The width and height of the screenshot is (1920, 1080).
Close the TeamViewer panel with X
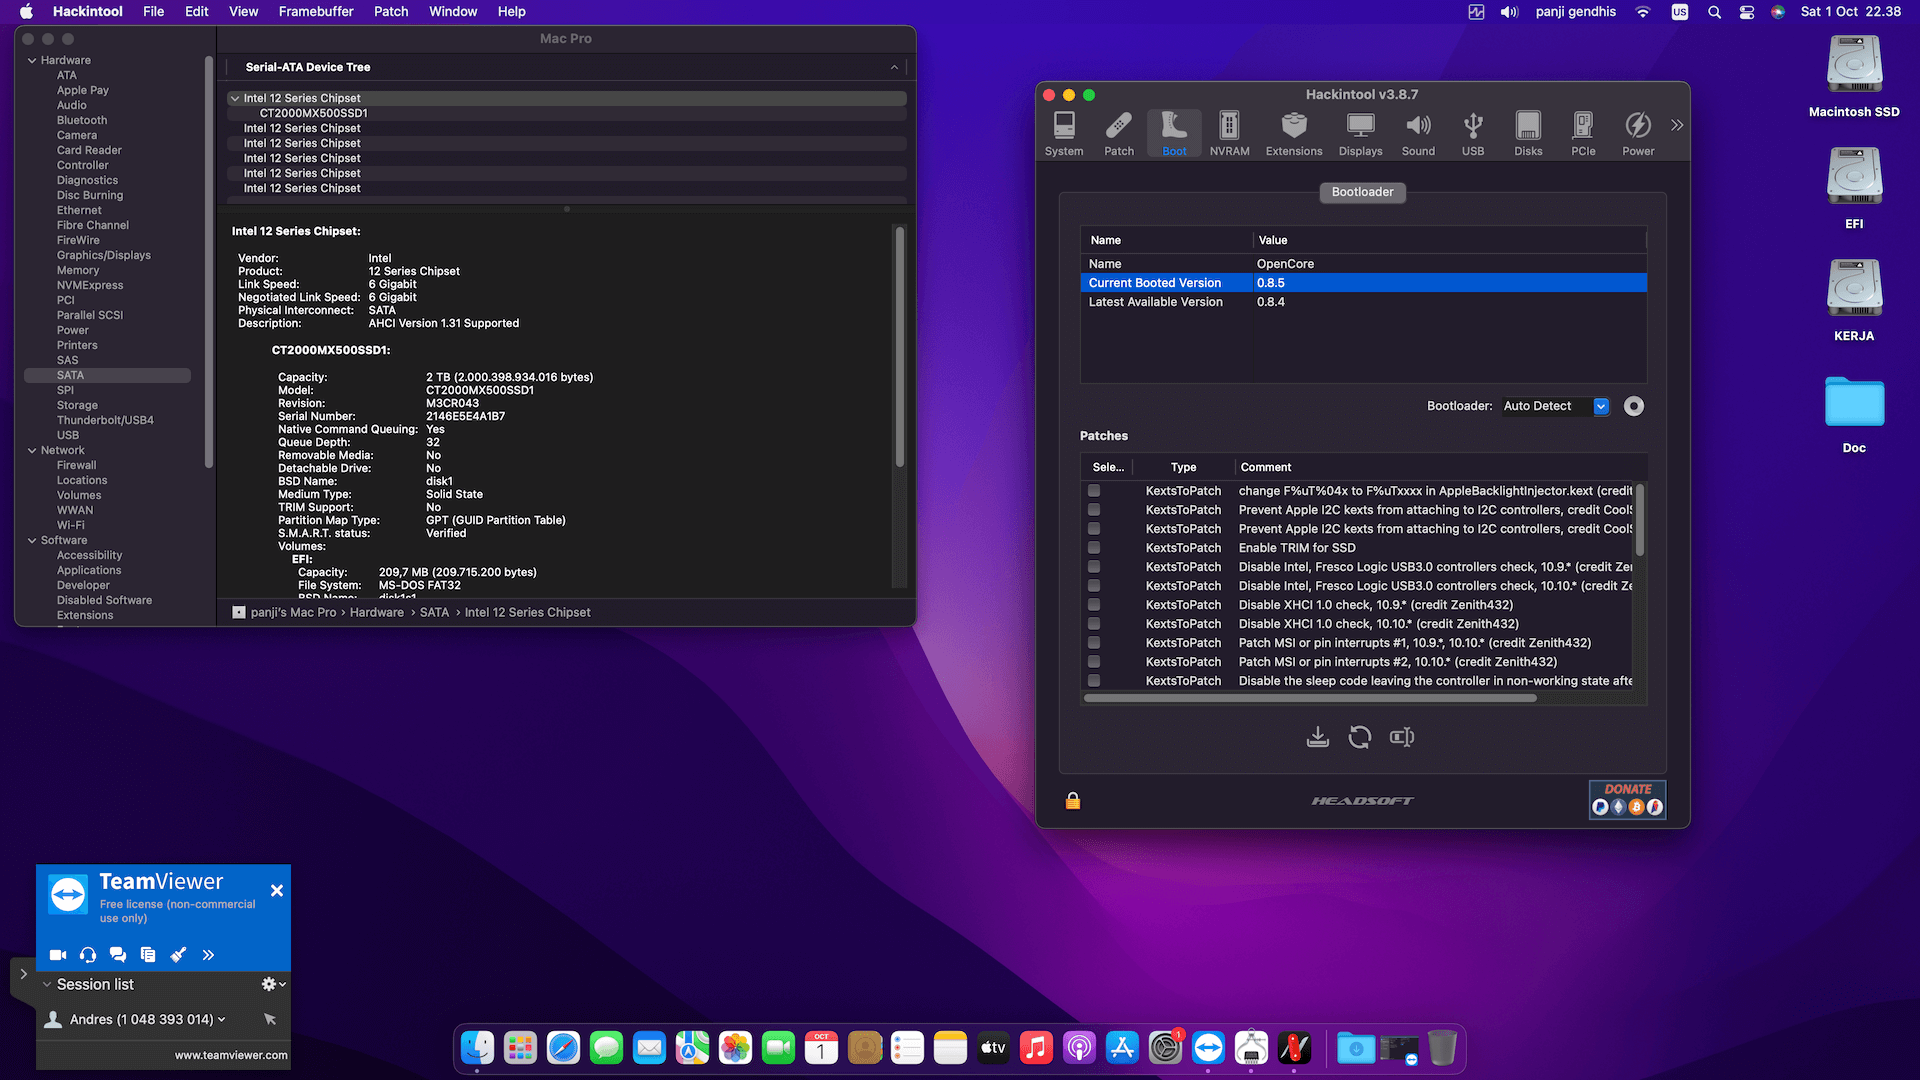tap(277, 891)
